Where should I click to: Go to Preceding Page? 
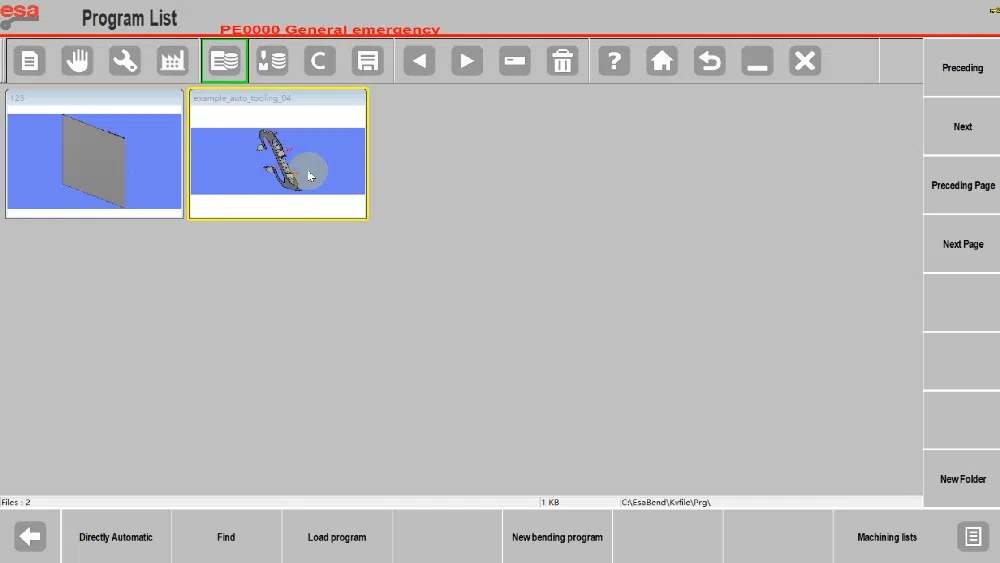click(962, 186)
